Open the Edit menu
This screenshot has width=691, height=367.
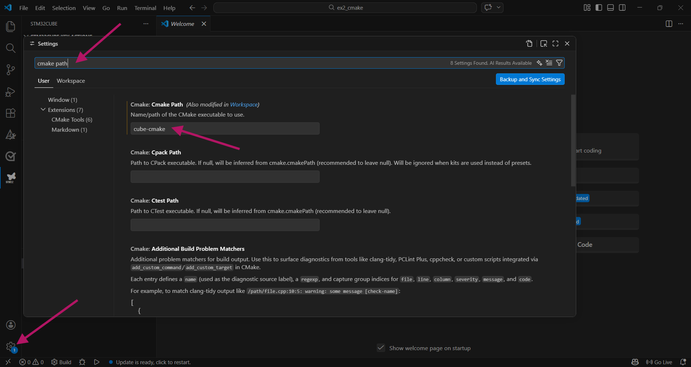(40, 8)
